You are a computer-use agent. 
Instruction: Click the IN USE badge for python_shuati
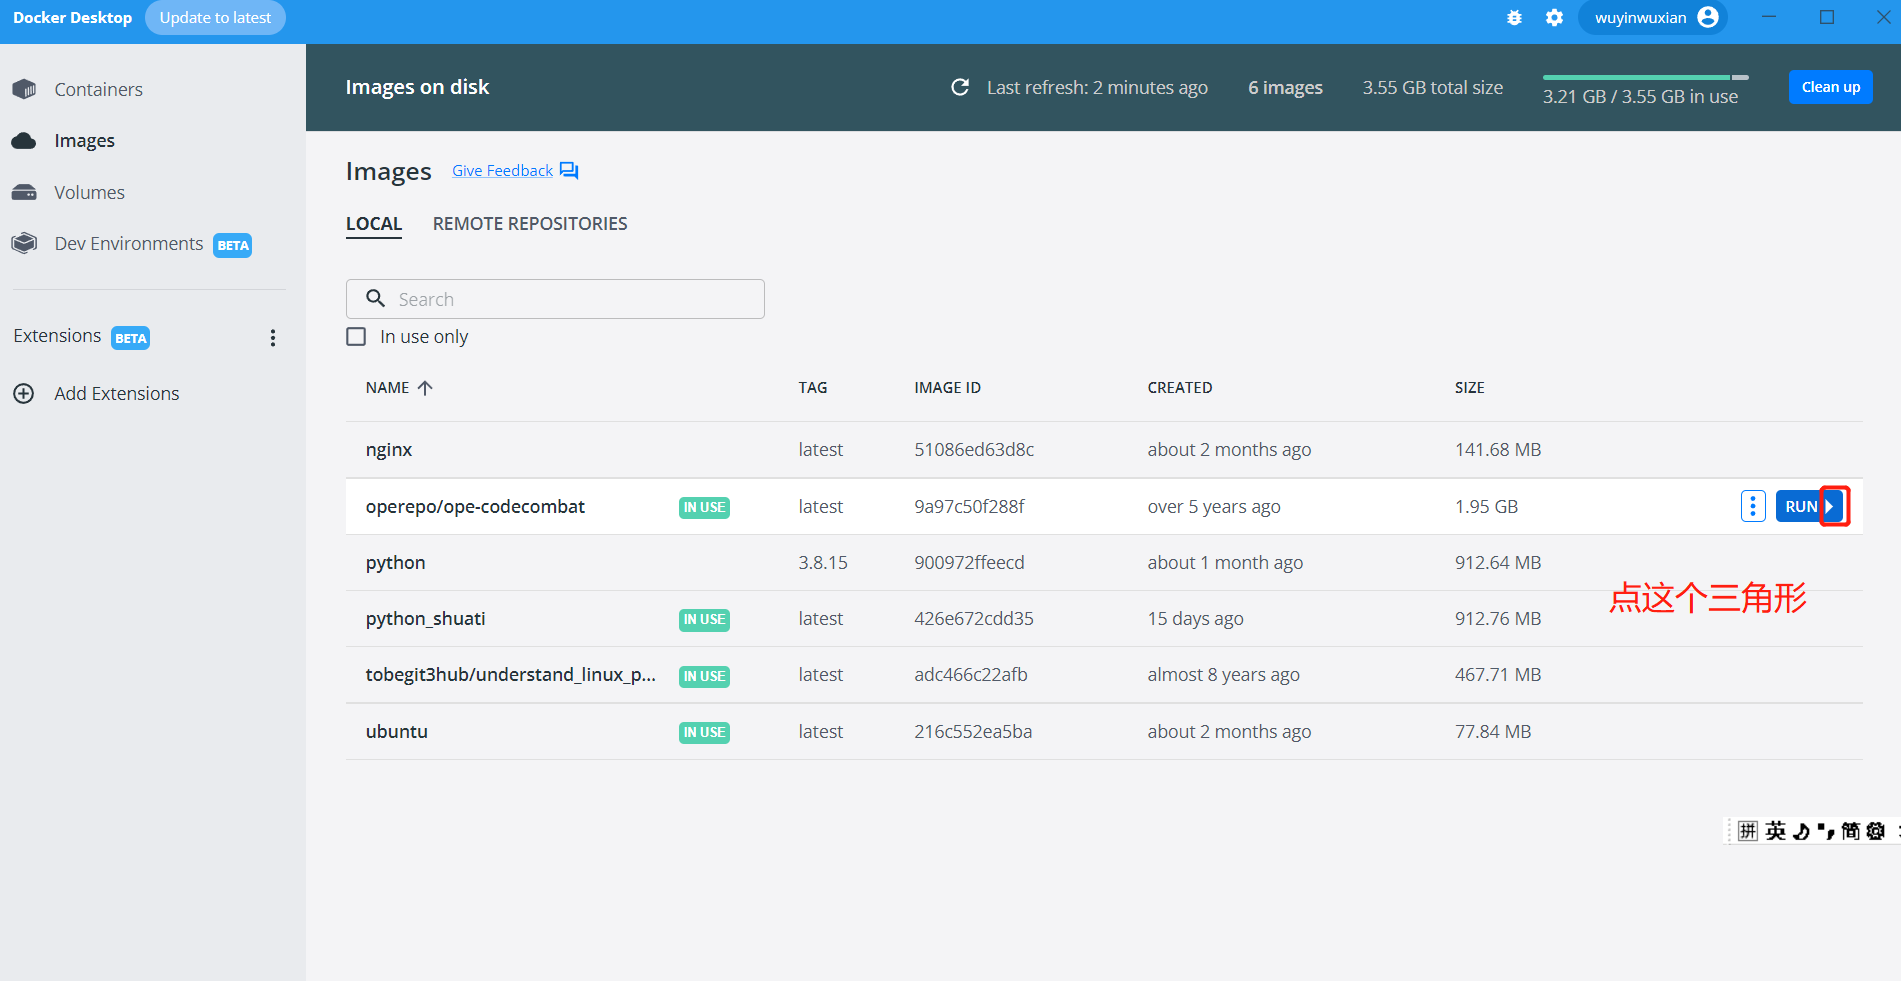(704, 620)
